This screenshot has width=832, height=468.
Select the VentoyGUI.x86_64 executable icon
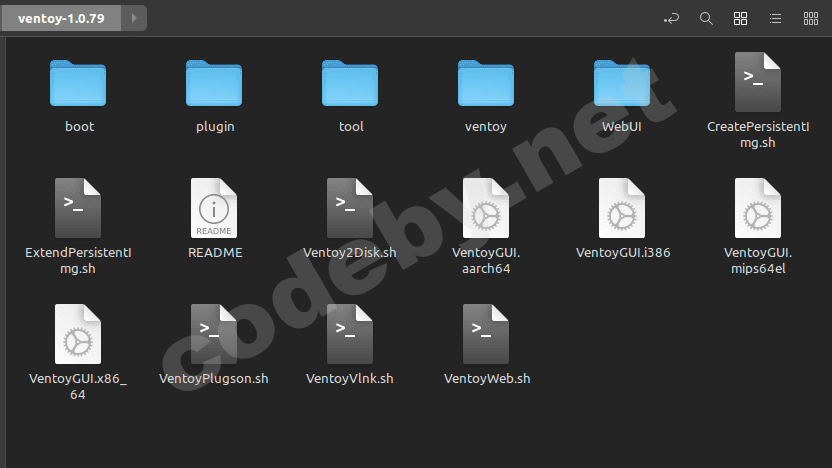78,334
